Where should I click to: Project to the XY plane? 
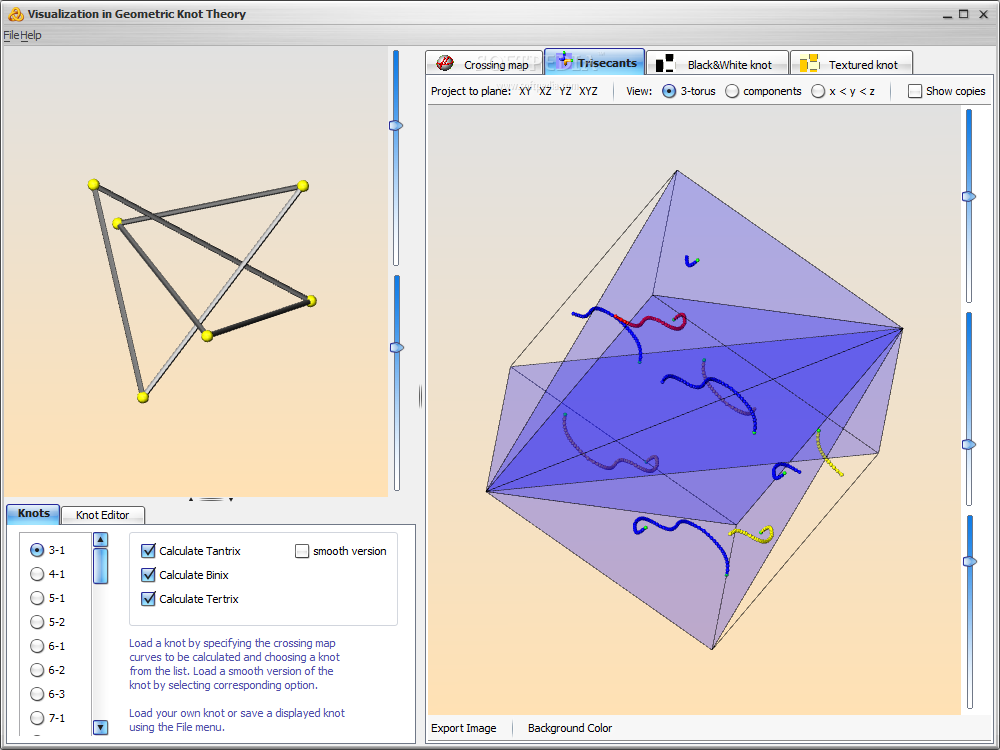[x=525, y=91]
